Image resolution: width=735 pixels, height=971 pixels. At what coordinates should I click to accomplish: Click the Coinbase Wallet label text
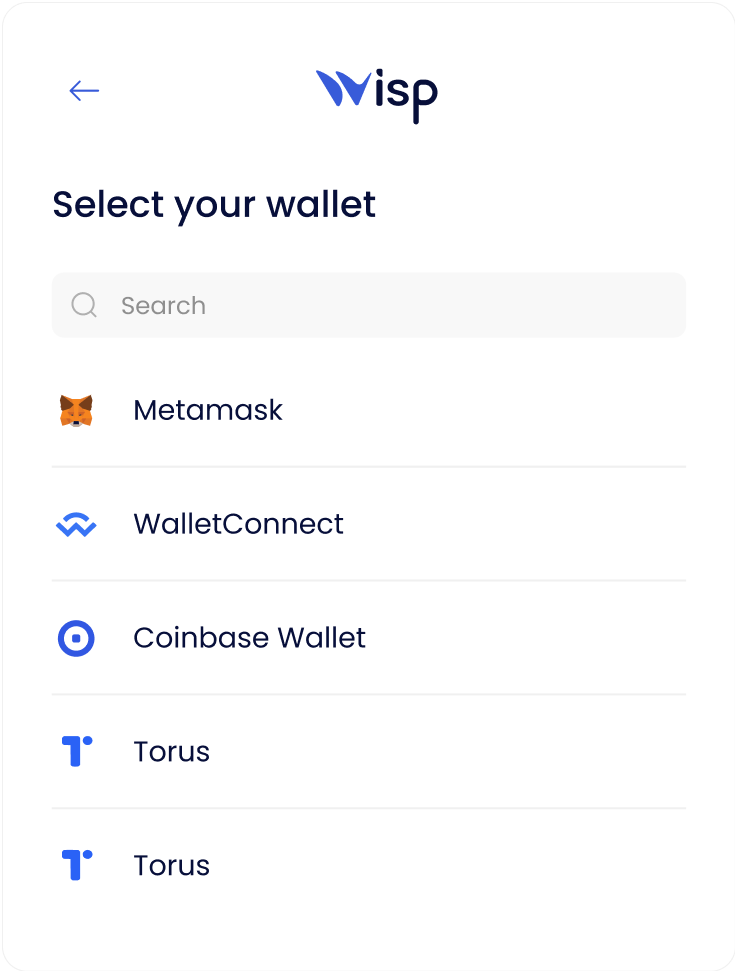(x=249, y=637)
